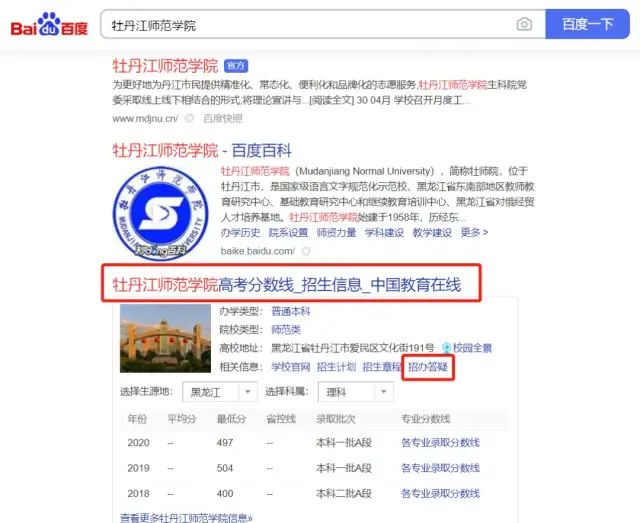
Task: Open the 校园全景 link
Action: coord(472,348)
